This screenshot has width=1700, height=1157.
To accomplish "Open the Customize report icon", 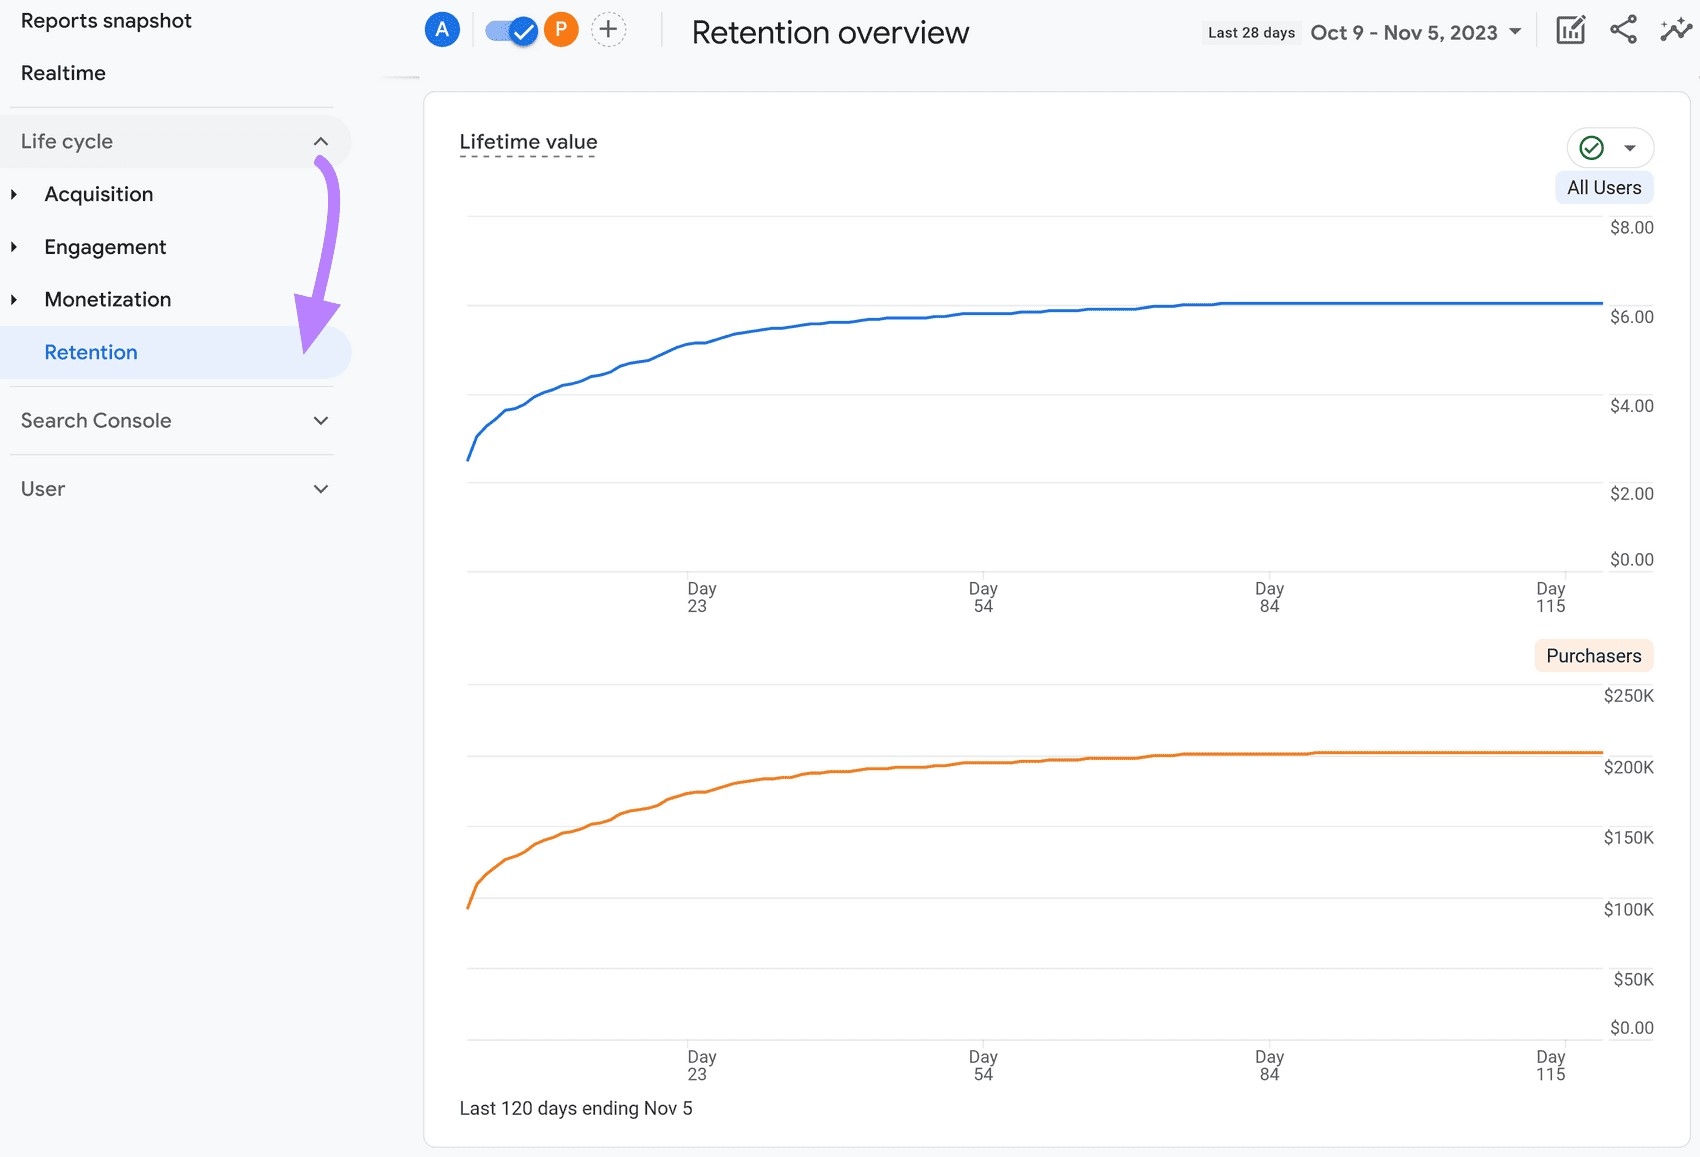I will point(1570,30).
